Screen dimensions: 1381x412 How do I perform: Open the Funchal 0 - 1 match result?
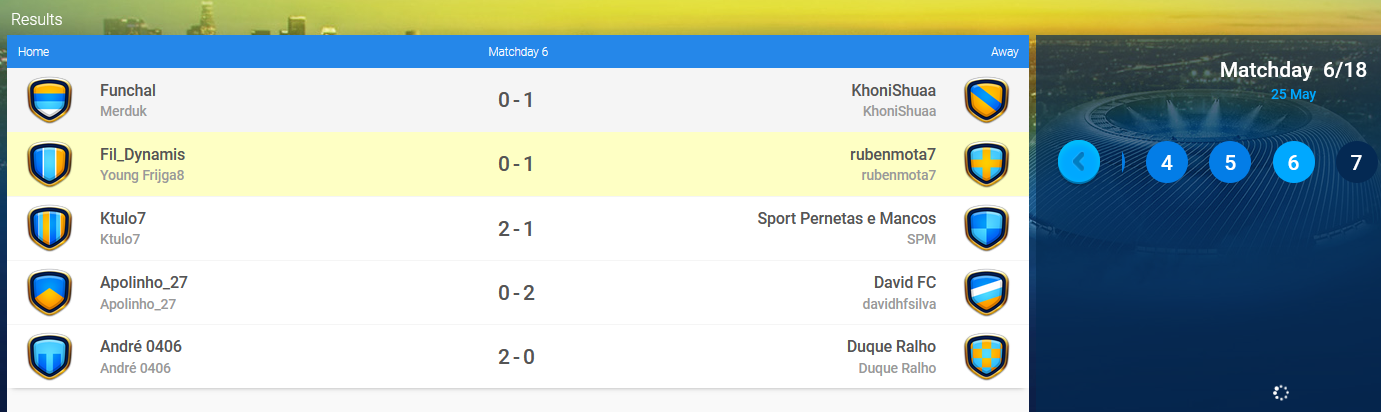coord(516,100)
